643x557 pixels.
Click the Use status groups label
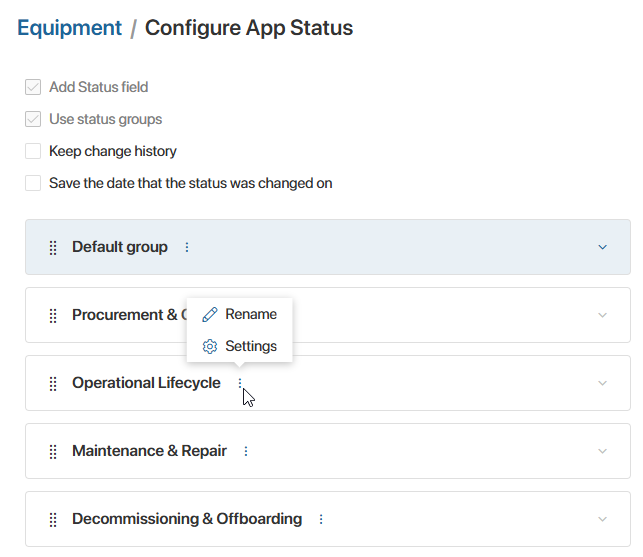(105, 119)
